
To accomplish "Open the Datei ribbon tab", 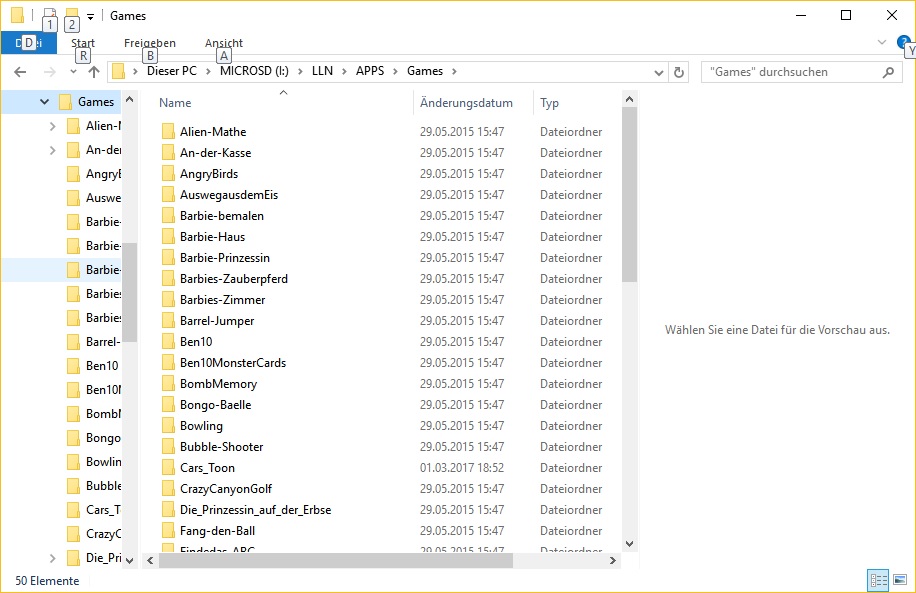I will click(x=29, y=43).
